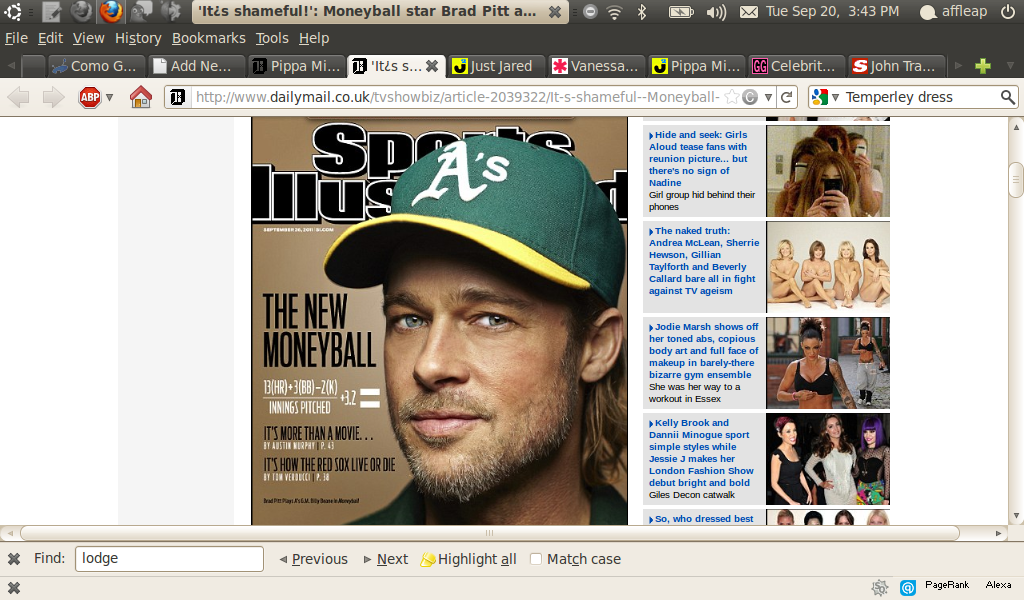This screenshot has height=600, width=1024.
Task: Close the active 'It's s...' tab
Action: 432,66
